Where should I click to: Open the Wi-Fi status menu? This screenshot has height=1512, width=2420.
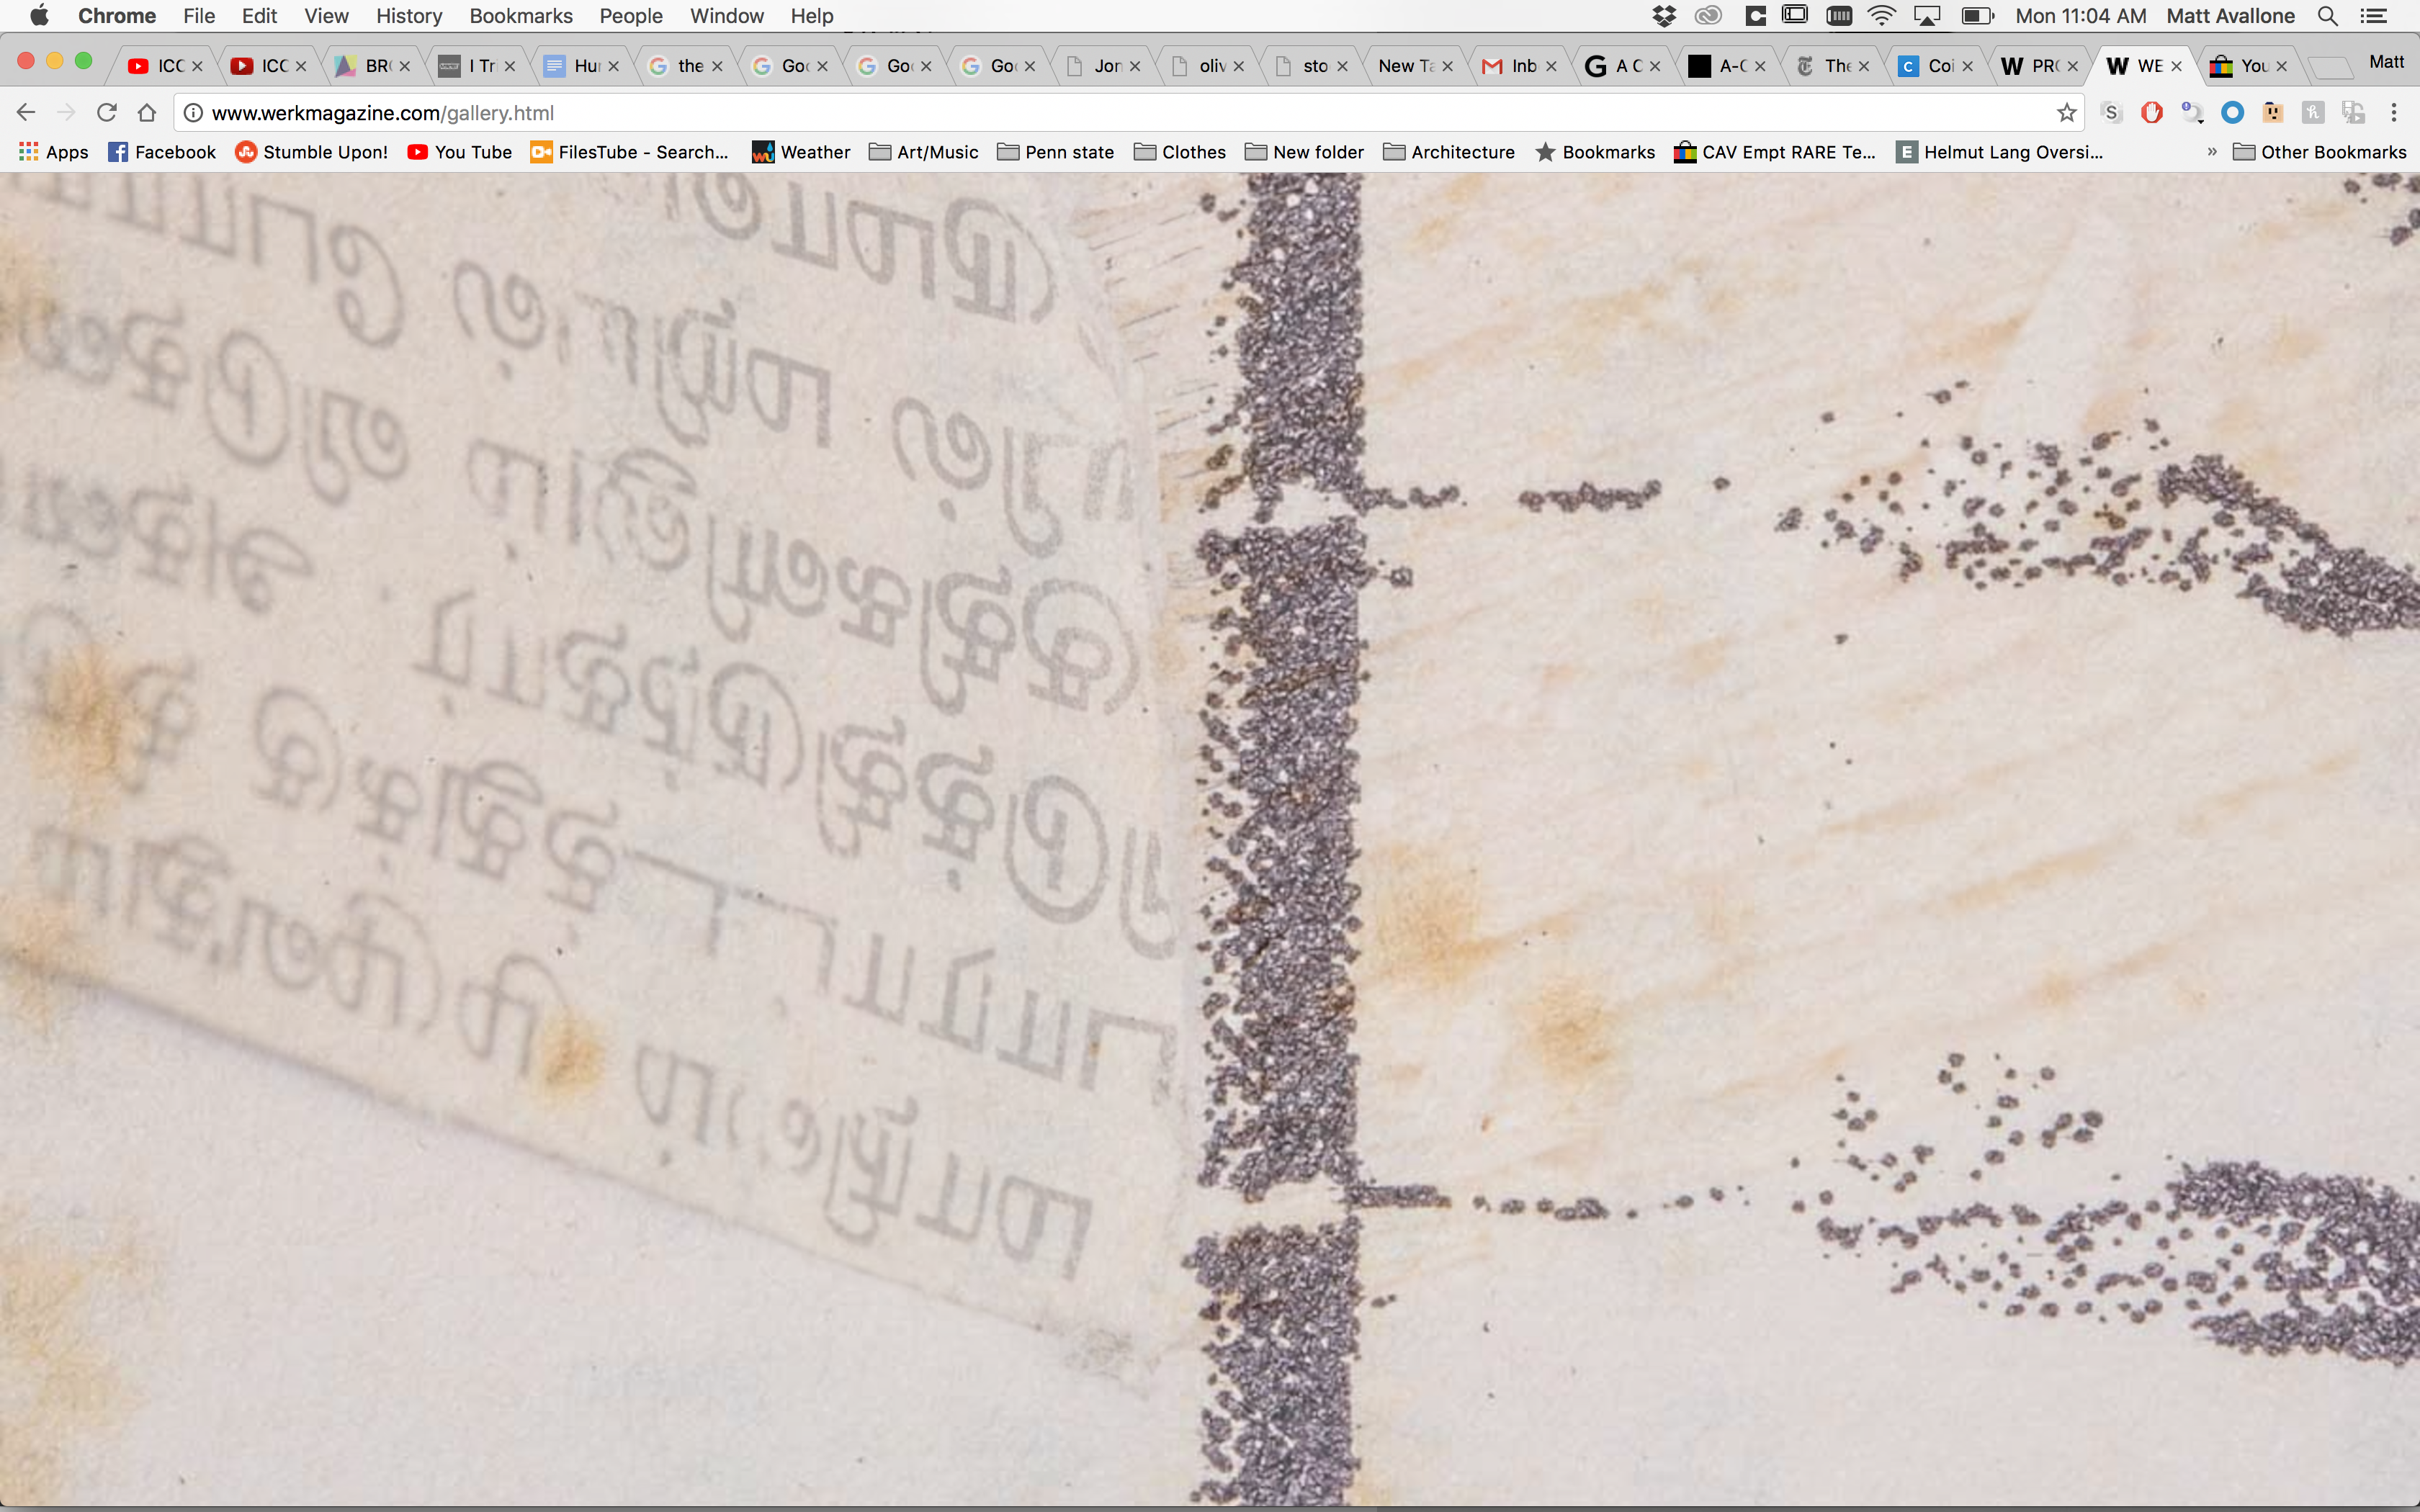[1881, 16]
